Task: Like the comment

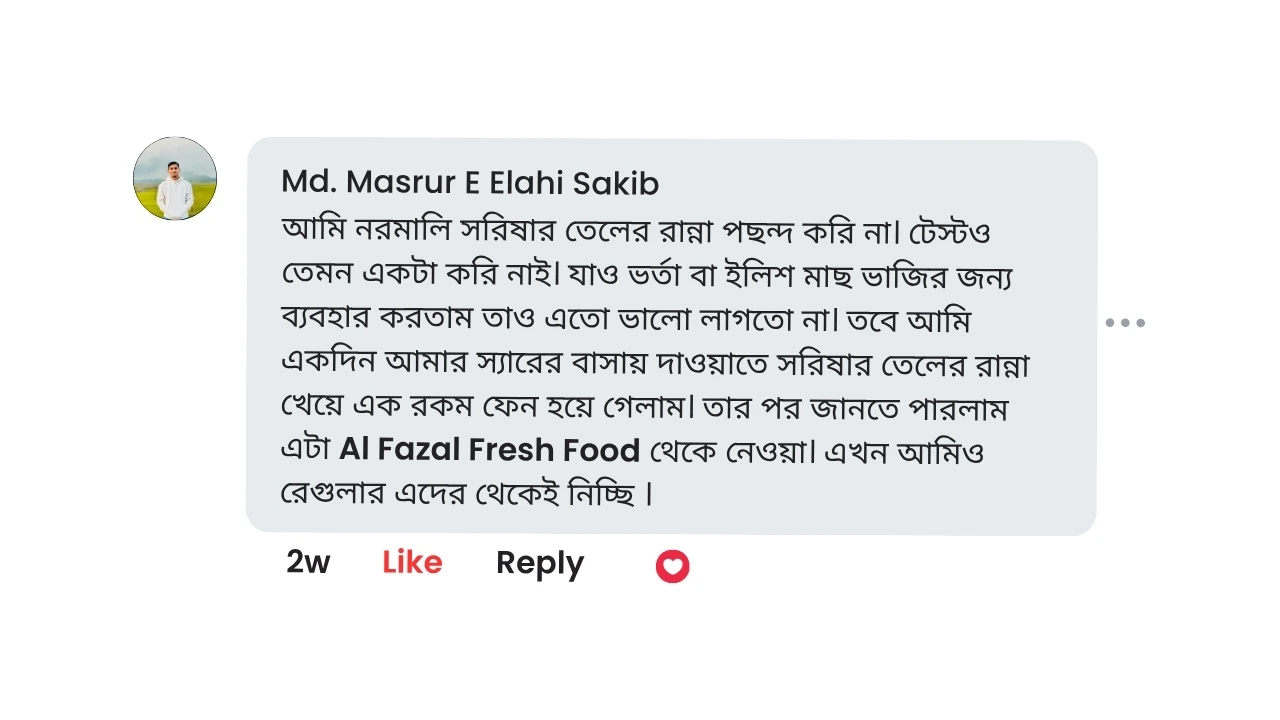Action: pos(412,563)
